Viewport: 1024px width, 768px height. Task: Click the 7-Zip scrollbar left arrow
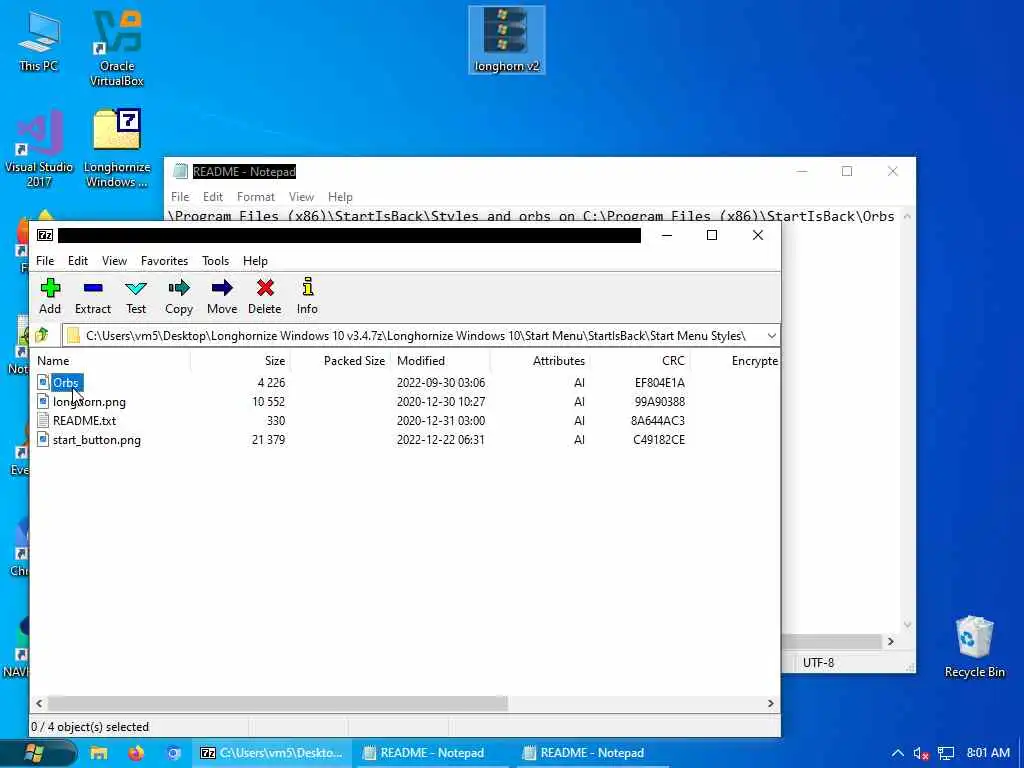pos(39,703)
